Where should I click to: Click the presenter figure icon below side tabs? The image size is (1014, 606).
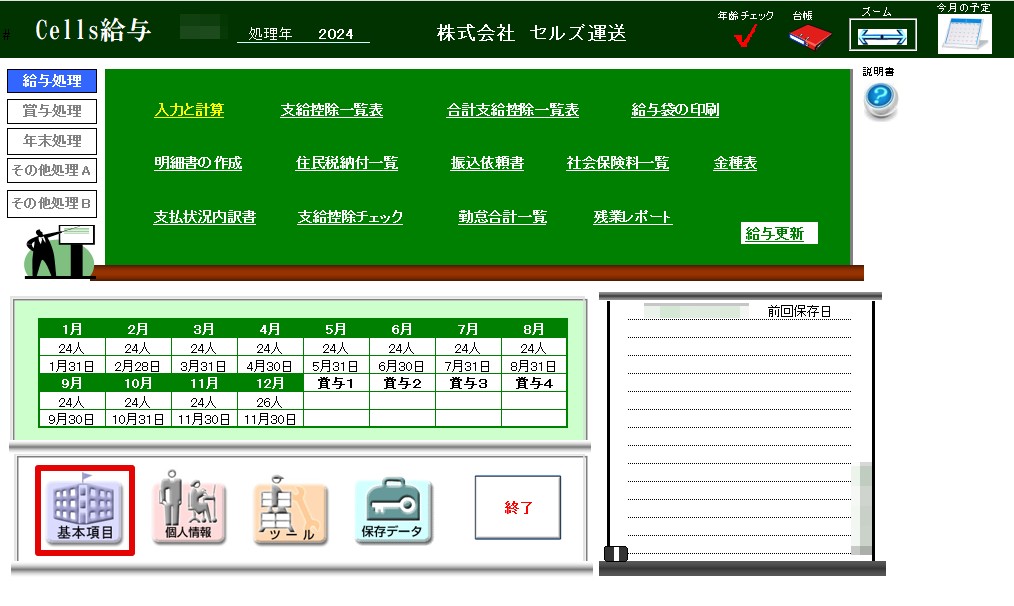pos(59,252)
